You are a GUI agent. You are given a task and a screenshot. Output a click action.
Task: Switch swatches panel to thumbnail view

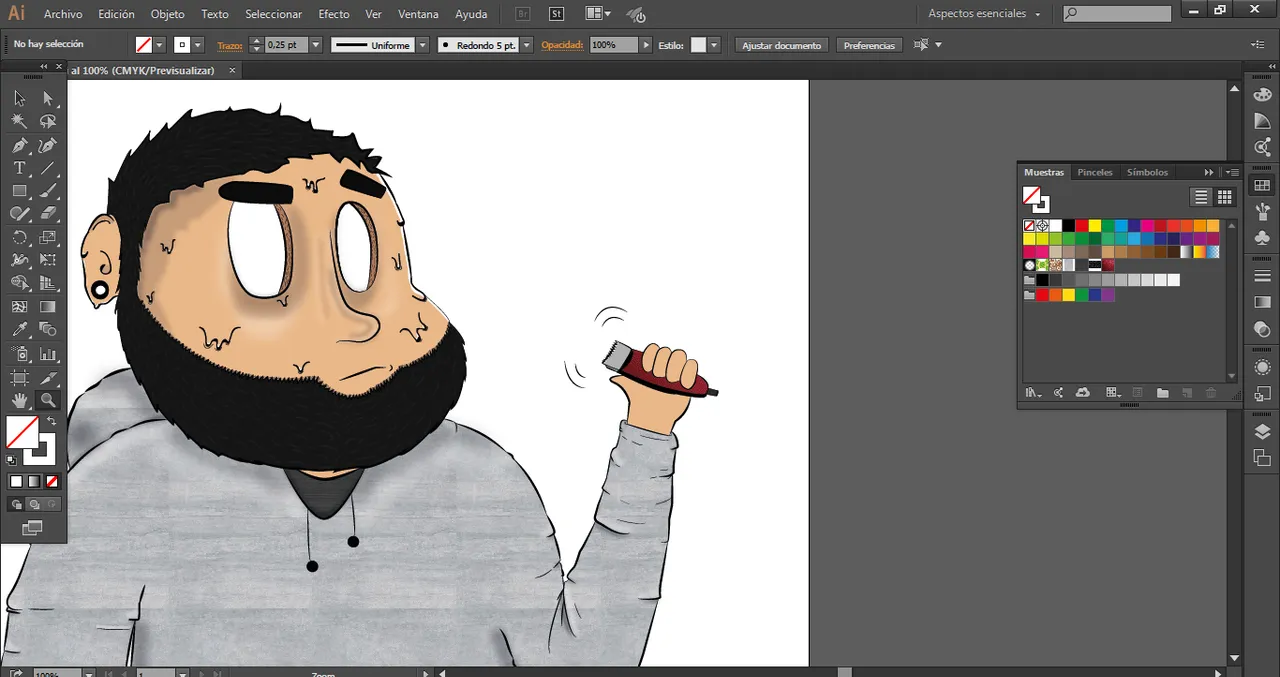[x=1224, y=197]
